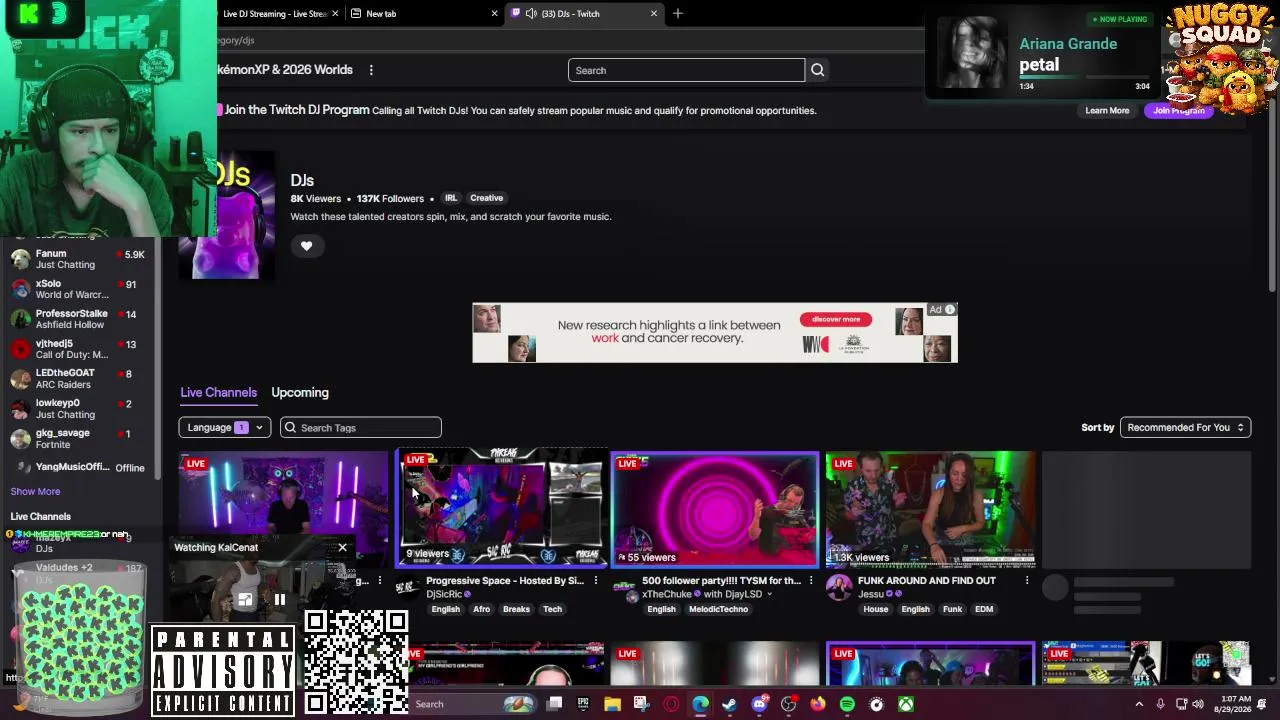This screenshot has width=1280, height=720.
Task: Click Learn More in the DJ Program banner
Action: click(x=1107, y=111)
